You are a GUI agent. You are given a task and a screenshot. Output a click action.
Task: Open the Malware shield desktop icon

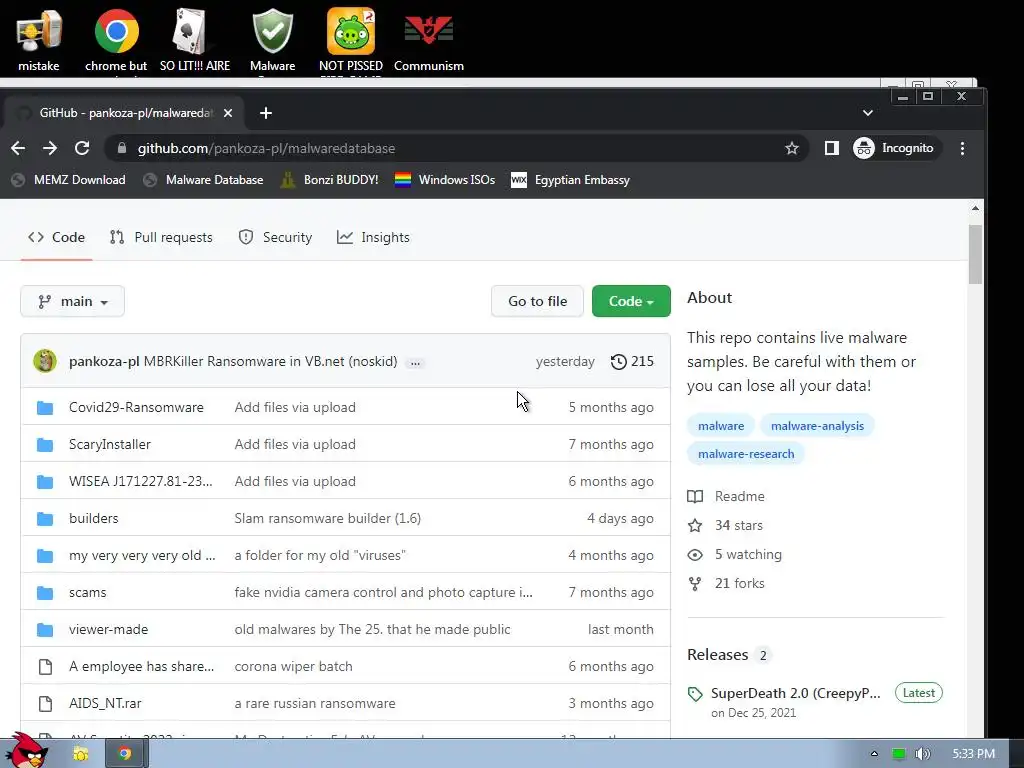coord(272,39)
